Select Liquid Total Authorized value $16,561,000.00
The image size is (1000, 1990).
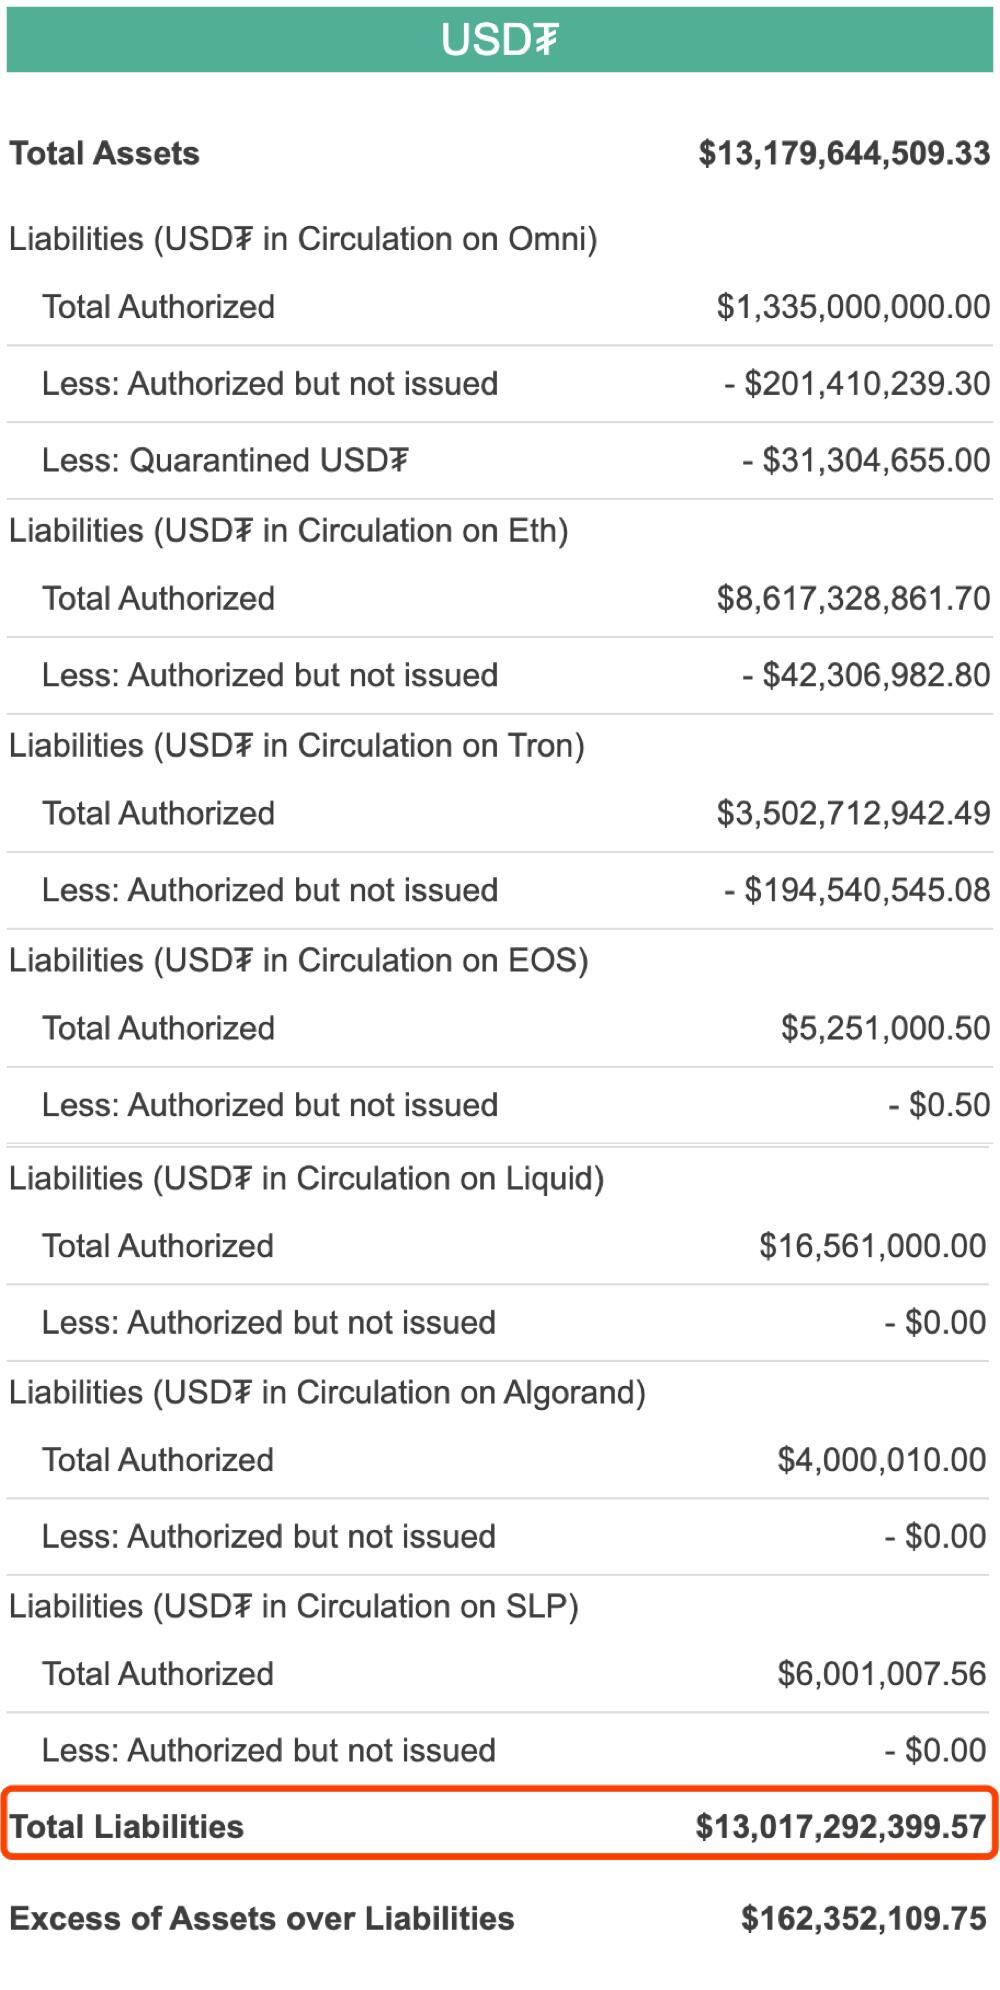click(872, 1246)
